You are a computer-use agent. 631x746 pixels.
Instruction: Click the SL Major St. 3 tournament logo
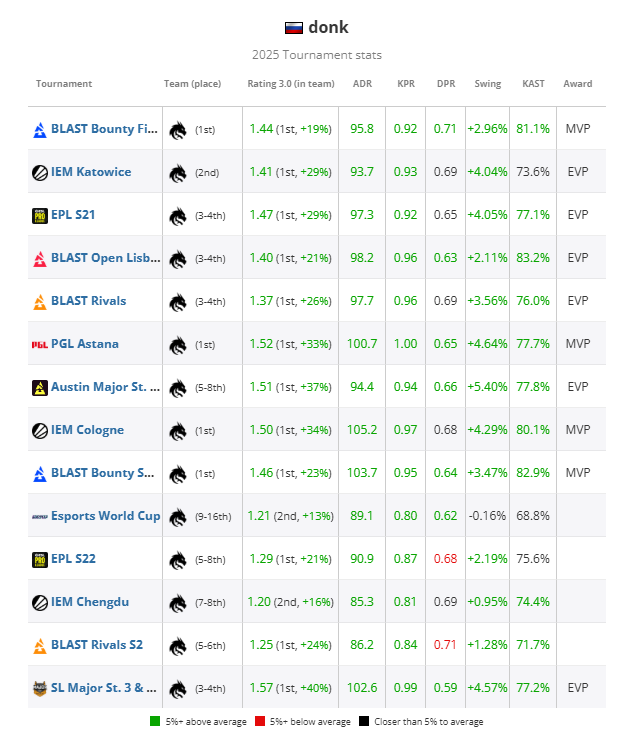click(39, 688)
